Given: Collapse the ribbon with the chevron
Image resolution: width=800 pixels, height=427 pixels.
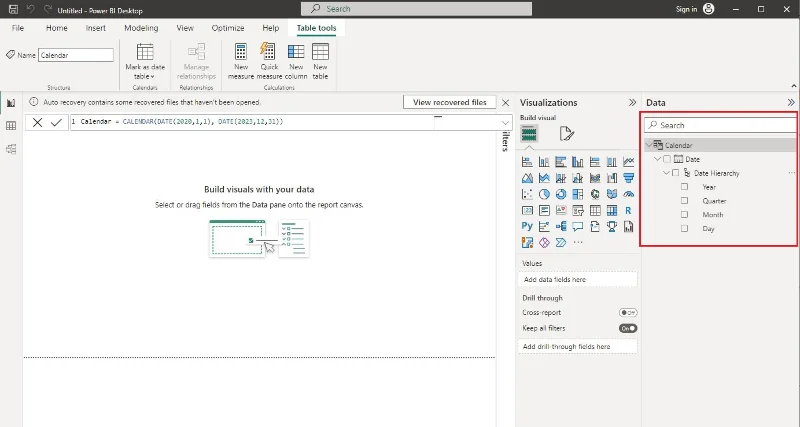Looking at the screenshot, I should coord(793,86).
